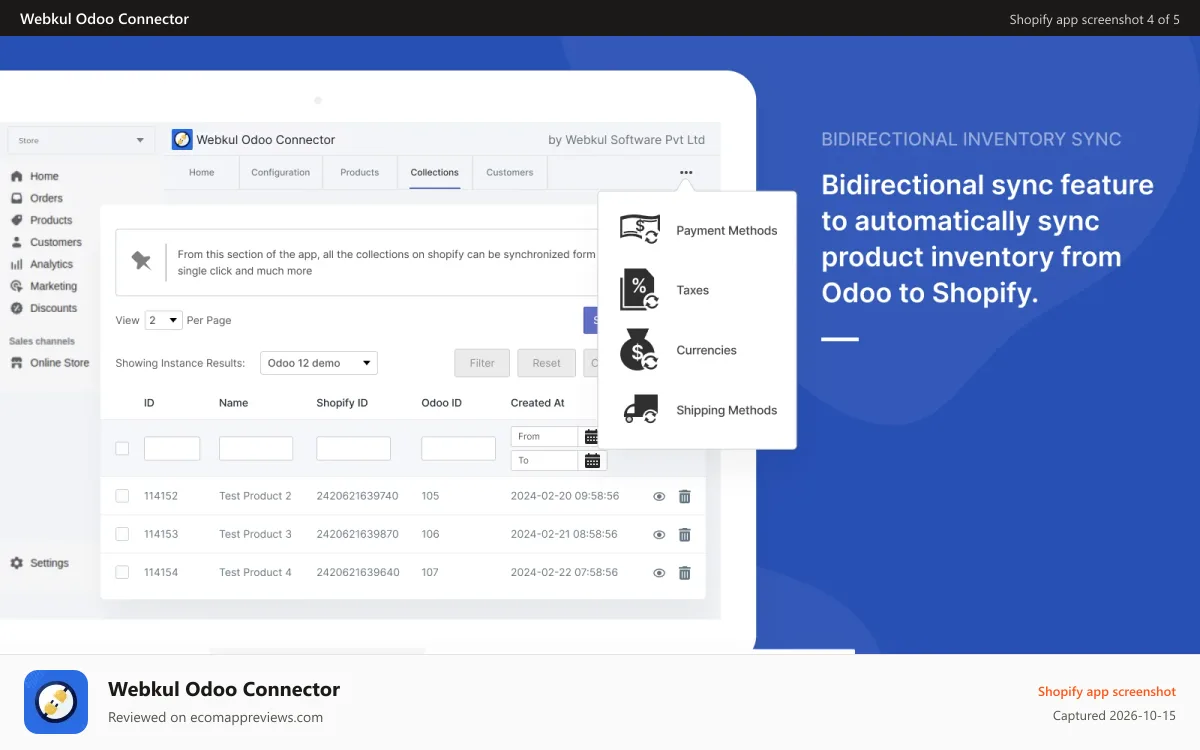Delete the Test Product 4 row

pyautogui.click(x=685, y=573)
